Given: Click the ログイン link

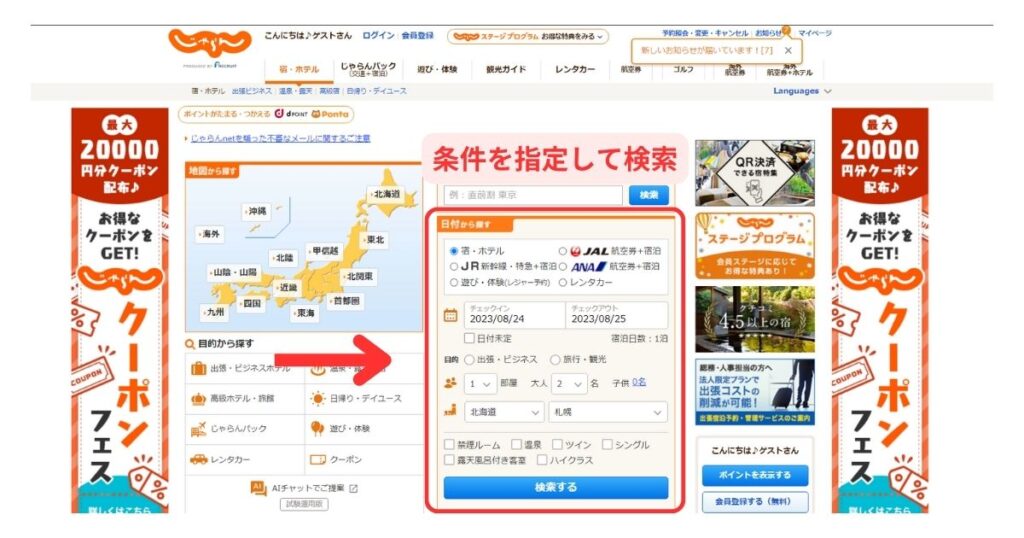Looking at the screenshot, I should click(379, 35).
